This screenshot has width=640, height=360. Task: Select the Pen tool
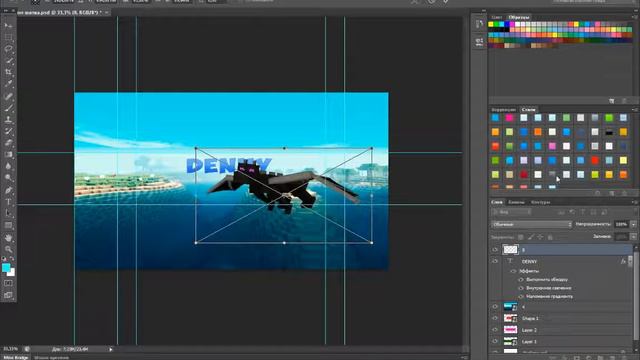[8, 190]
